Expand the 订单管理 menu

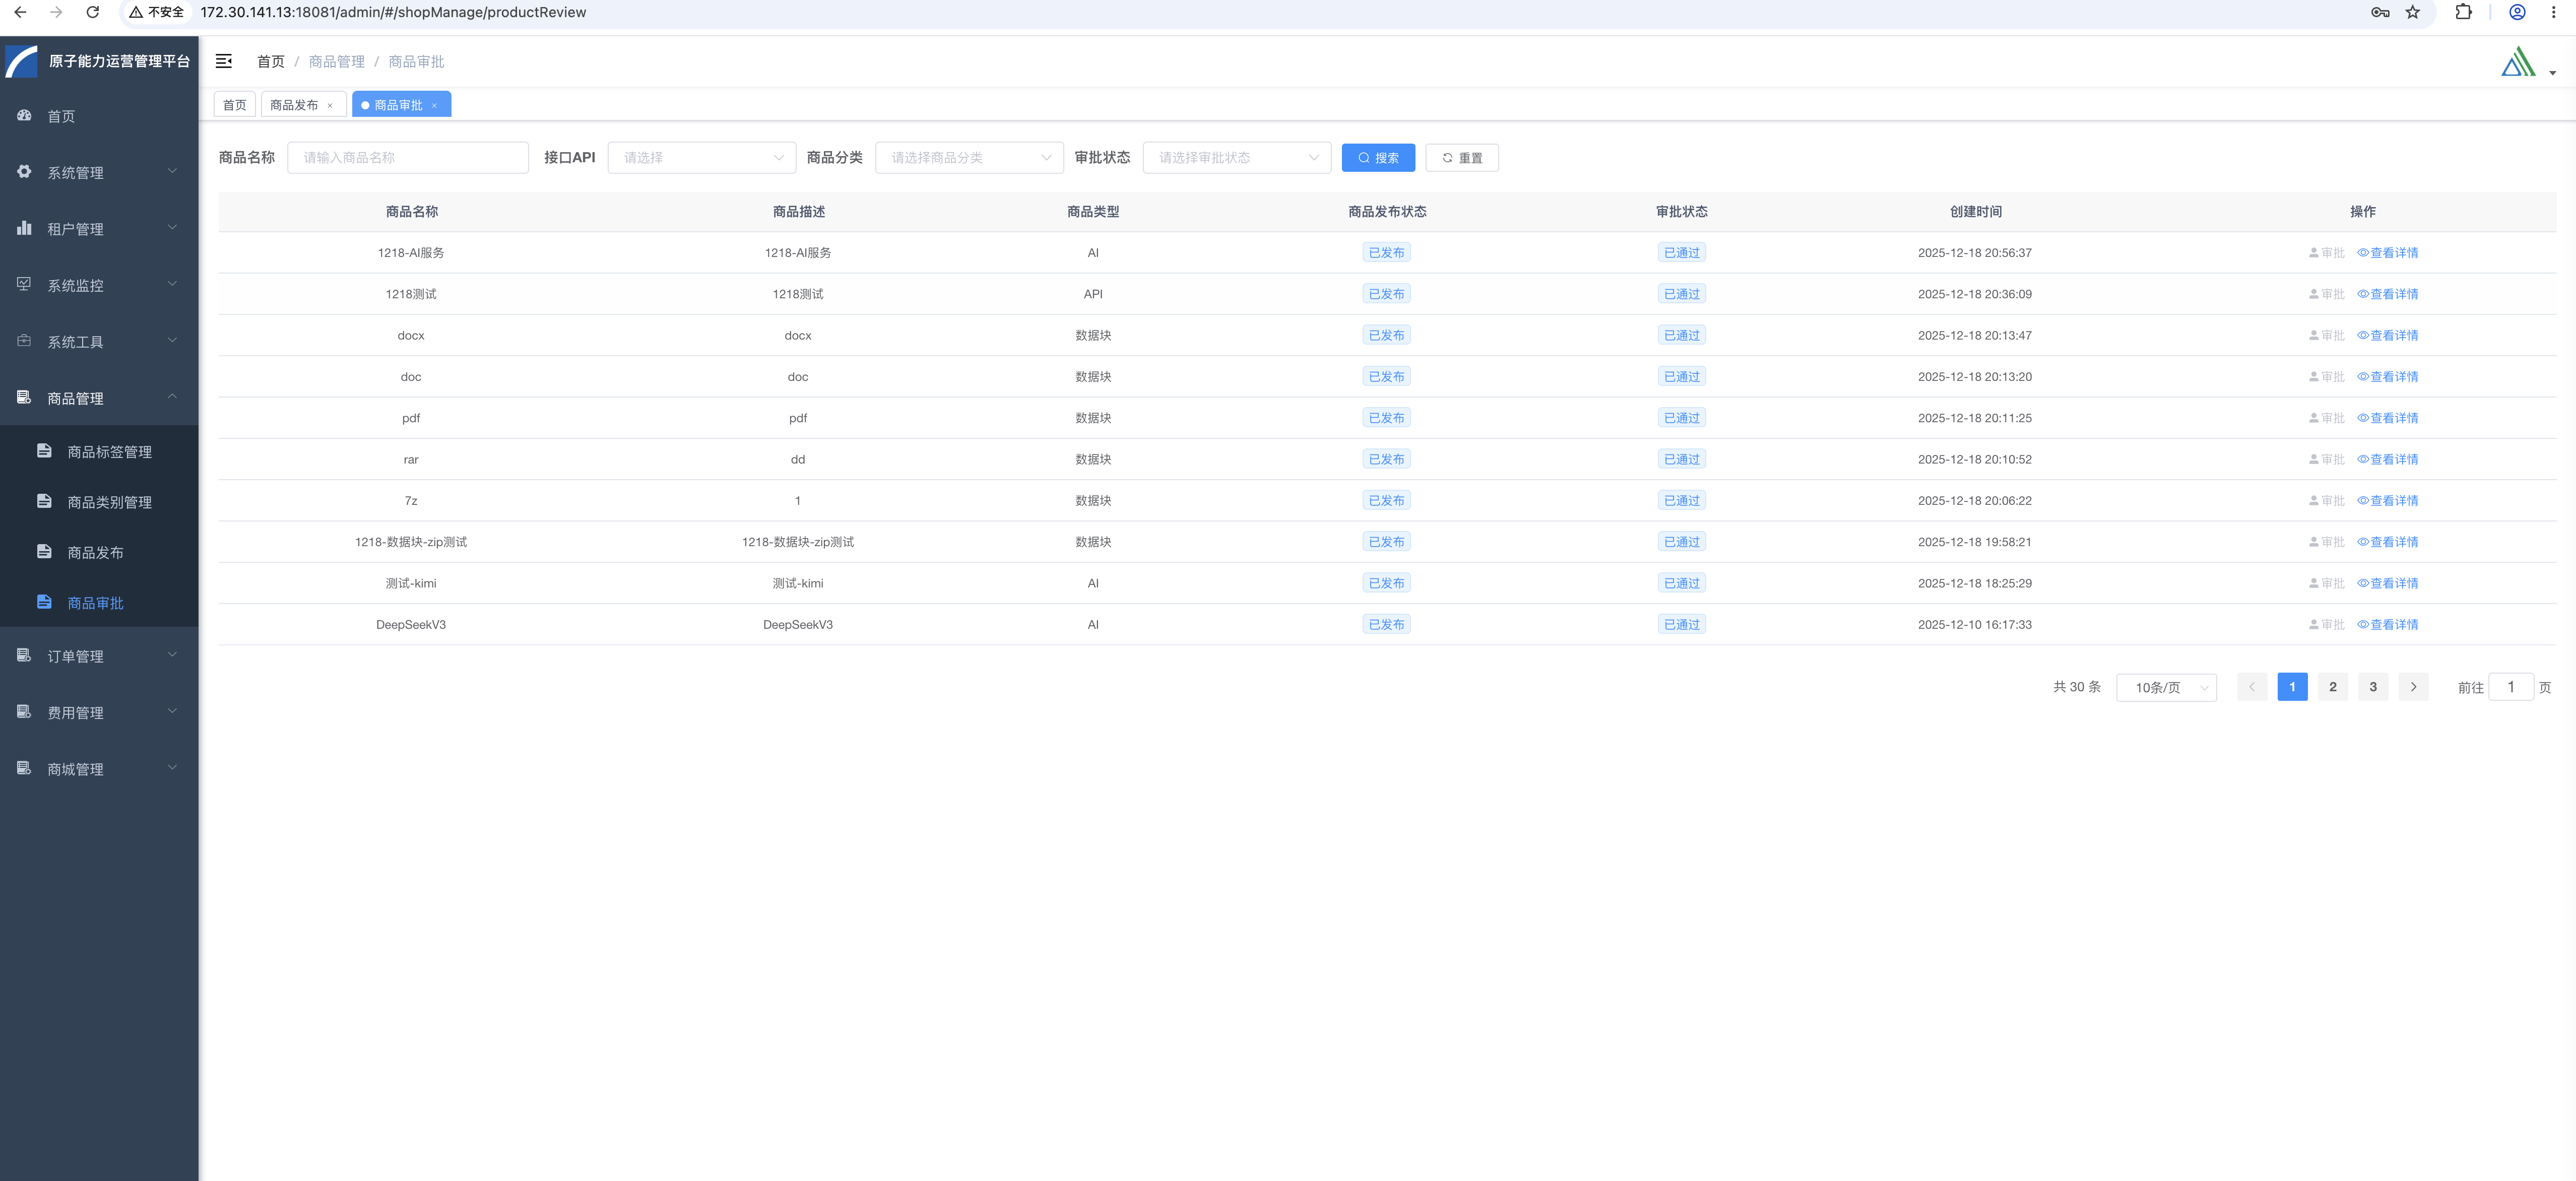tap(99, 656)
